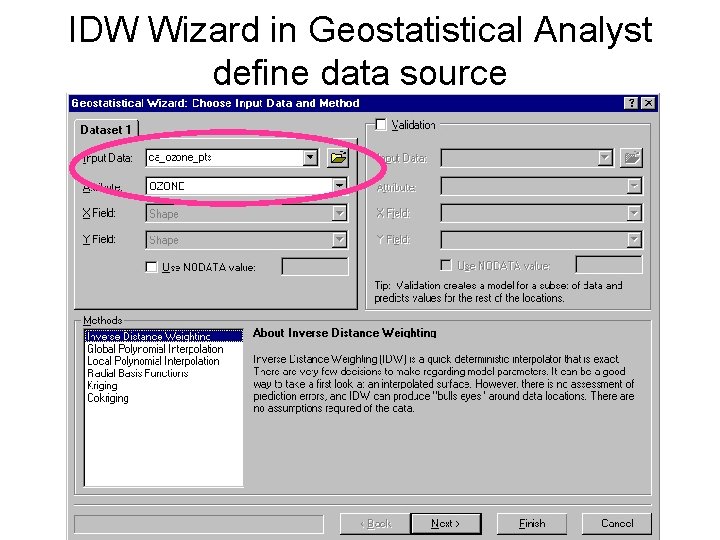Open the browse folder icon beside Dataset 1 Input Data
Image resolution: width=720 pixels, height=540 pixels.
click(x=338, y=158)
